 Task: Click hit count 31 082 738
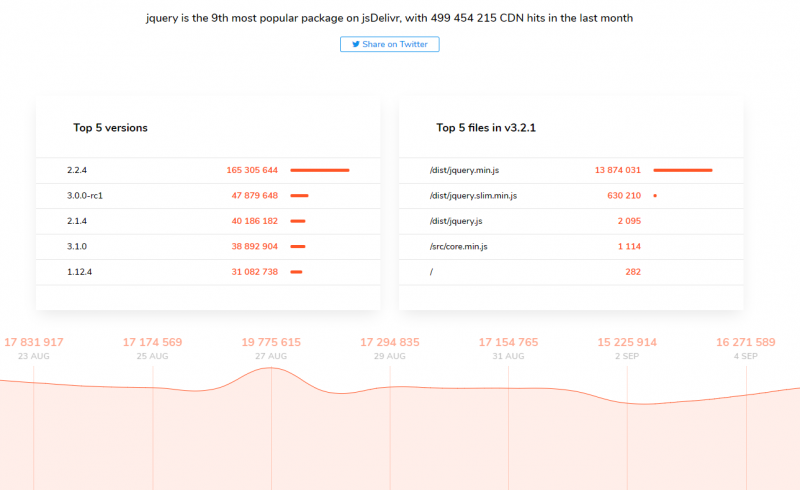[255, 272]
